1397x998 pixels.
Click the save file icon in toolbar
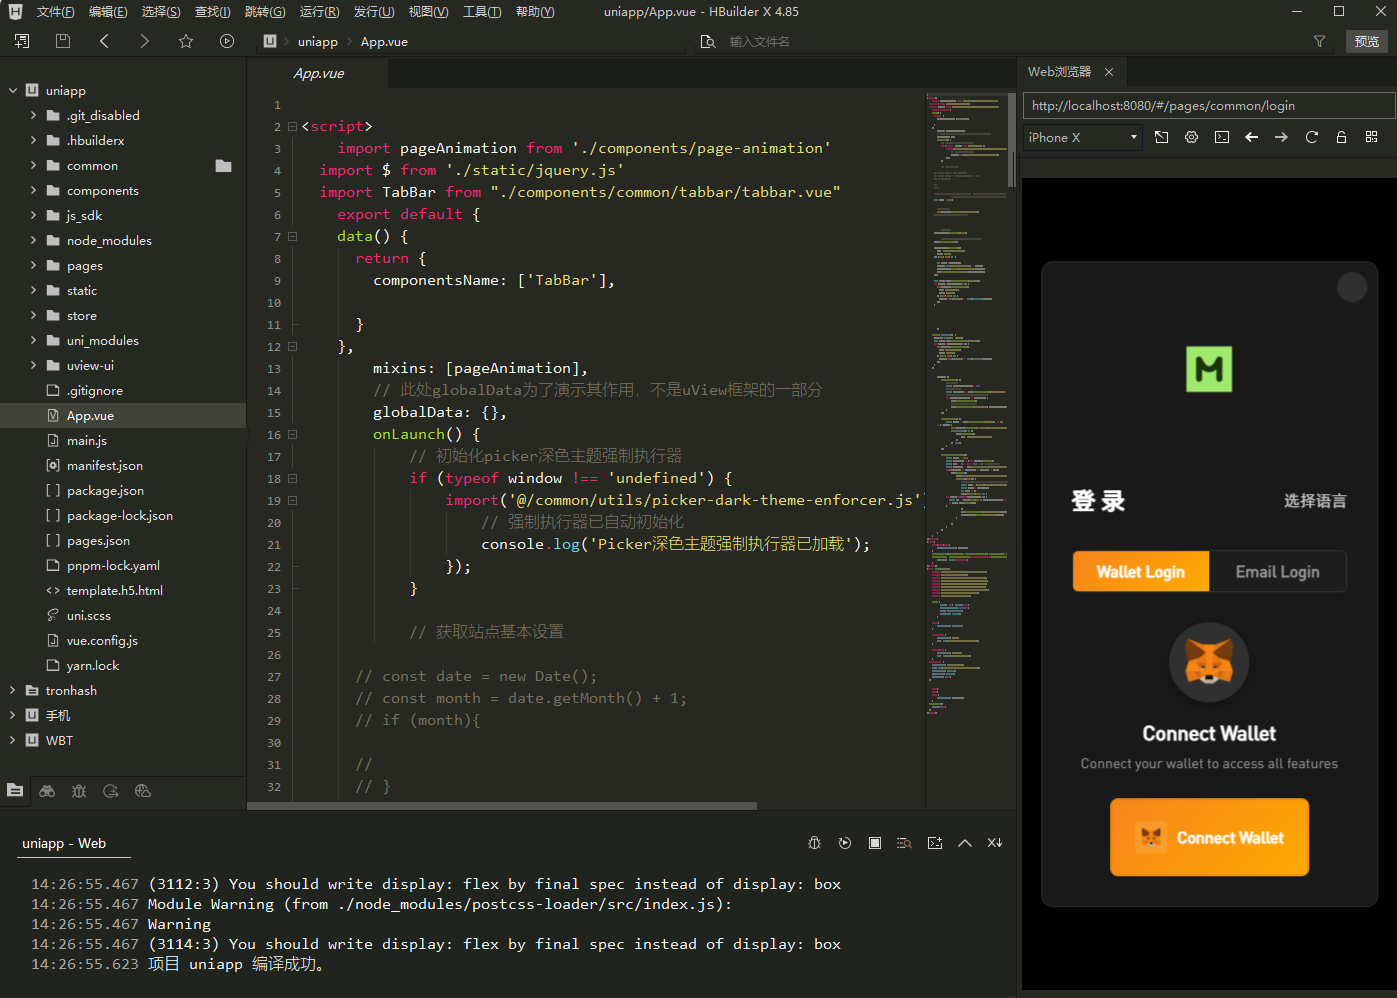coord(63,41)
